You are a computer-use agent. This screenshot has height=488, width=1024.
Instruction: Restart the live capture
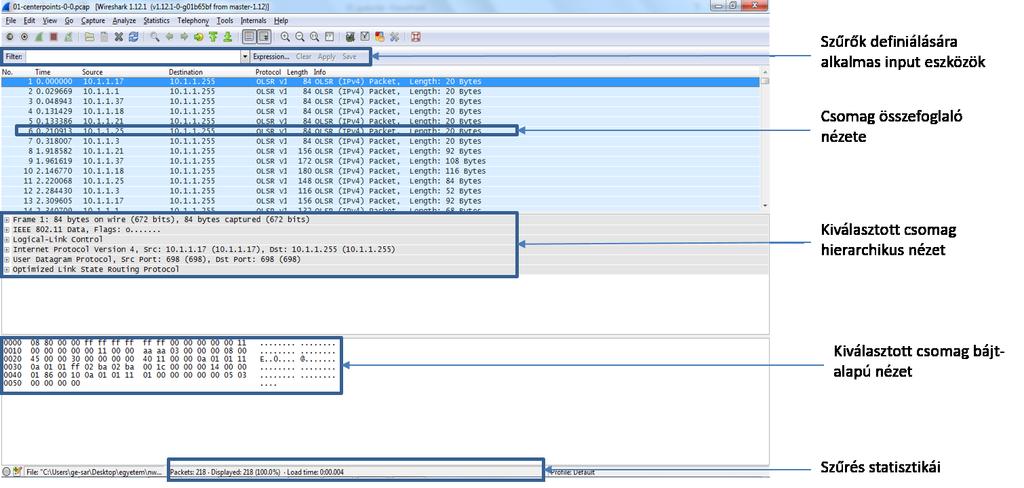68,37
